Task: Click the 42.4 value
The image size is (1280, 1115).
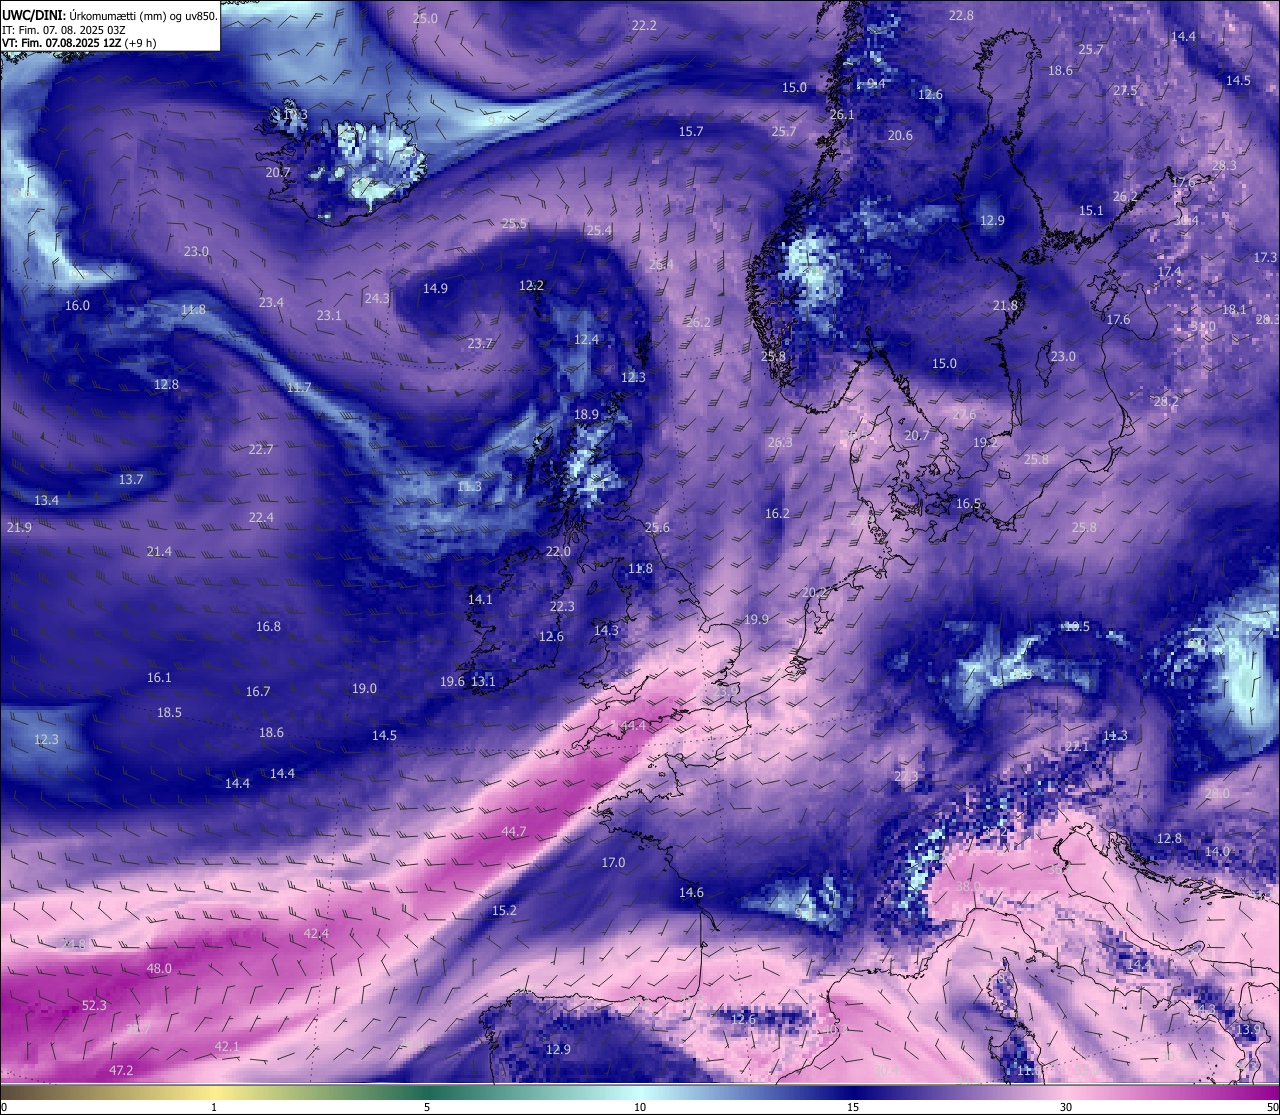Action: point(316,934)
